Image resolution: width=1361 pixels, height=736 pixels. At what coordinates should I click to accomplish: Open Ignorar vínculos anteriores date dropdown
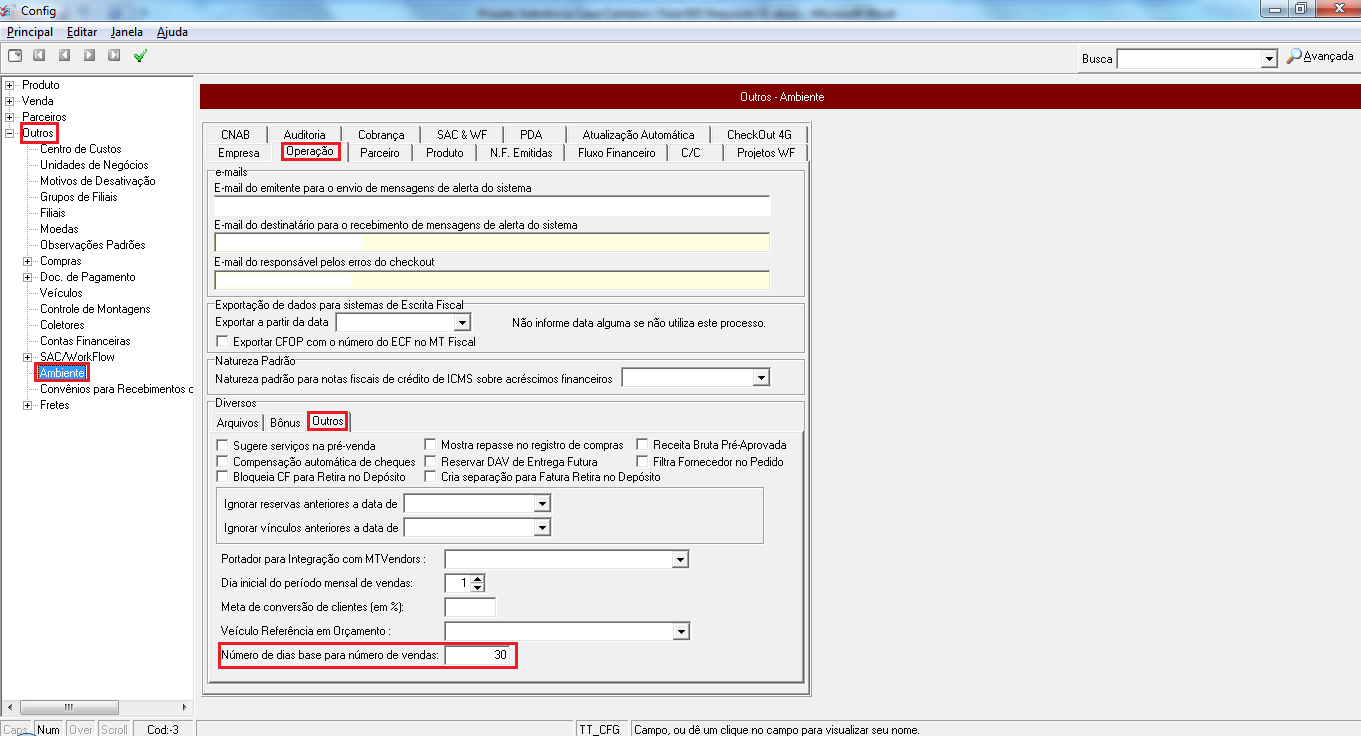542,528
